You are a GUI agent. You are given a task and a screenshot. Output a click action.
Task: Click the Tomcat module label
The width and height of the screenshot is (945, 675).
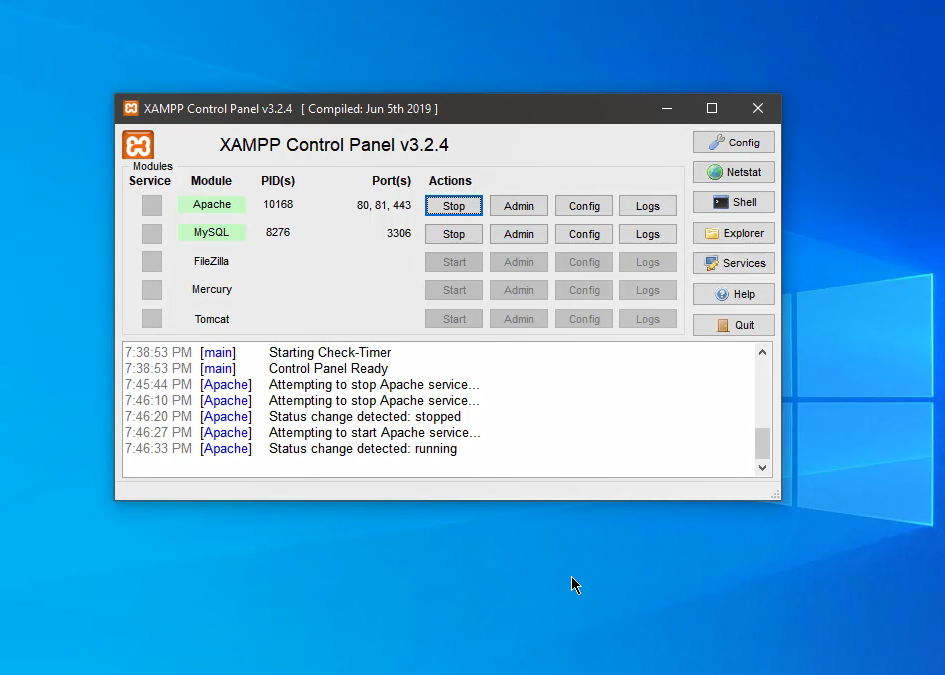click(x=212, y=319)
